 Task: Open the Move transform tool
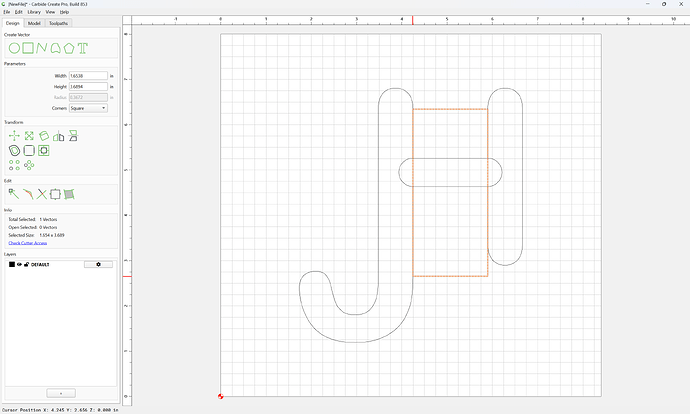14,136
